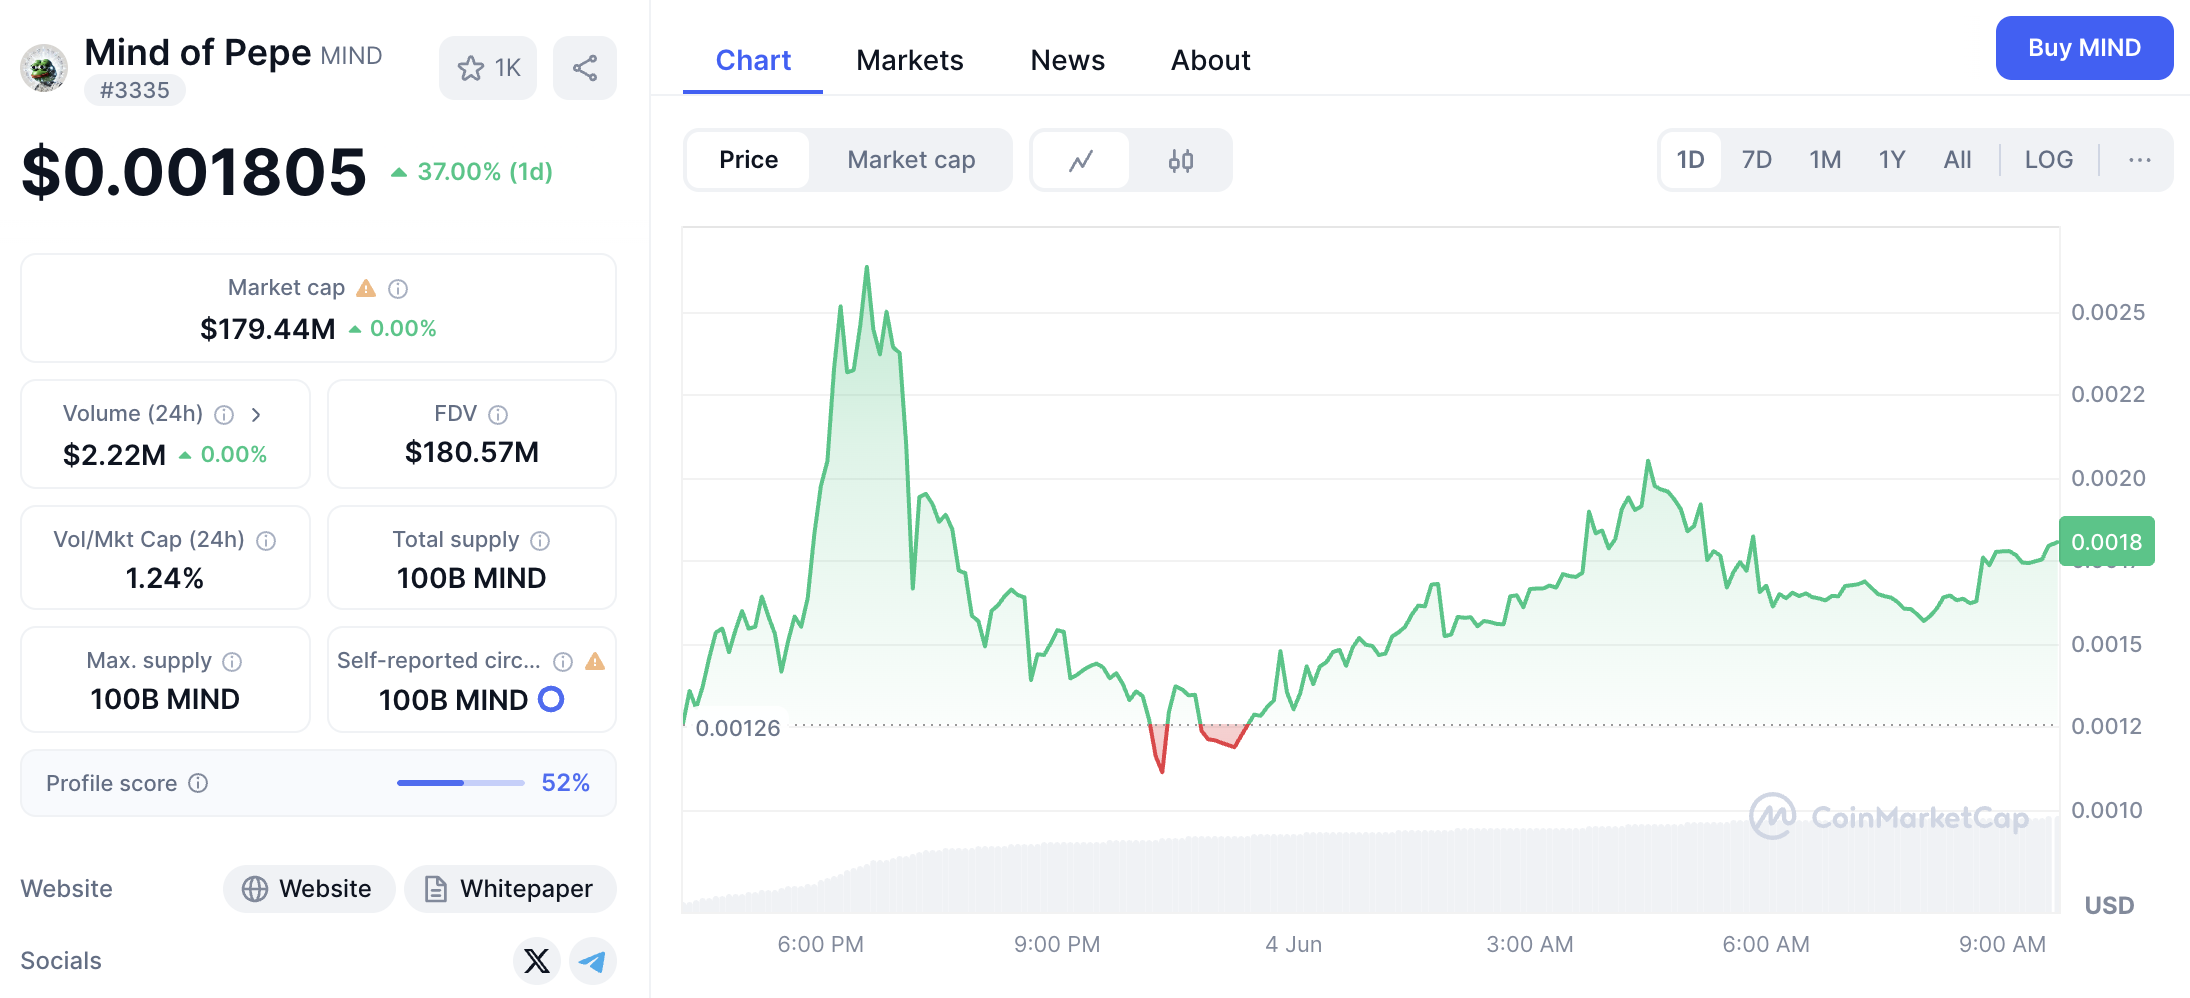Click the 52% profile score value
Viewport: 2190px width, 998px height.
click(566, 783)
